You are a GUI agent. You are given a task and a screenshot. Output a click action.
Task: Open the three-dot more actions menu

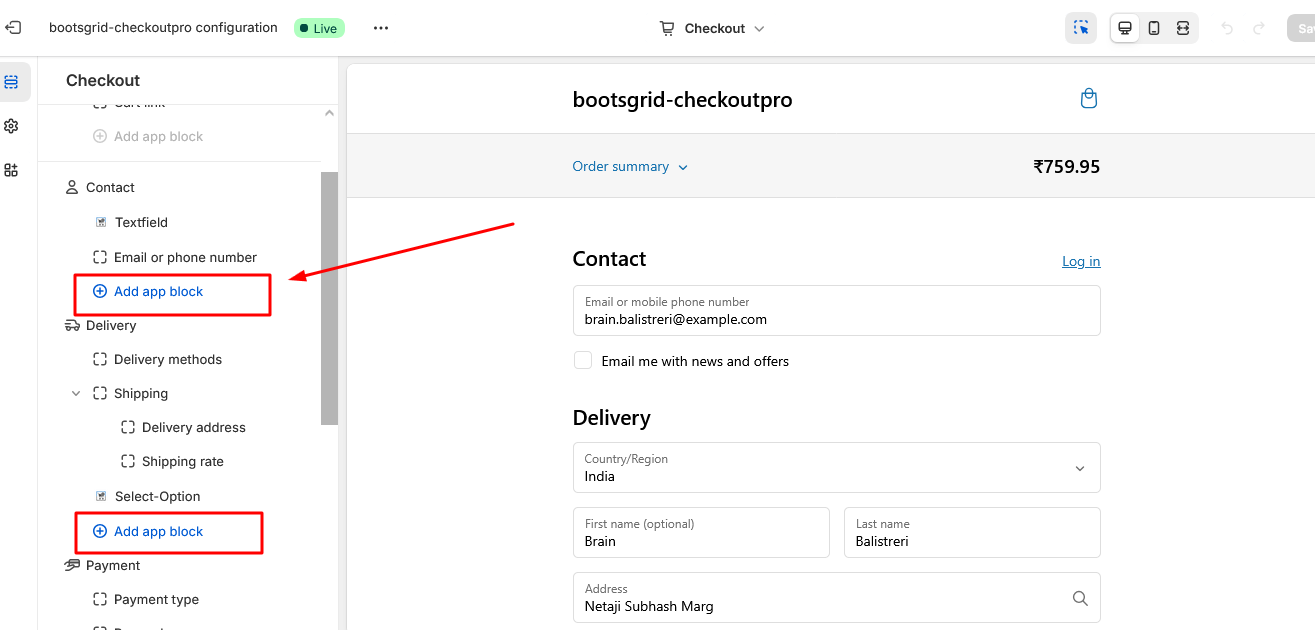tap(381, 28)
